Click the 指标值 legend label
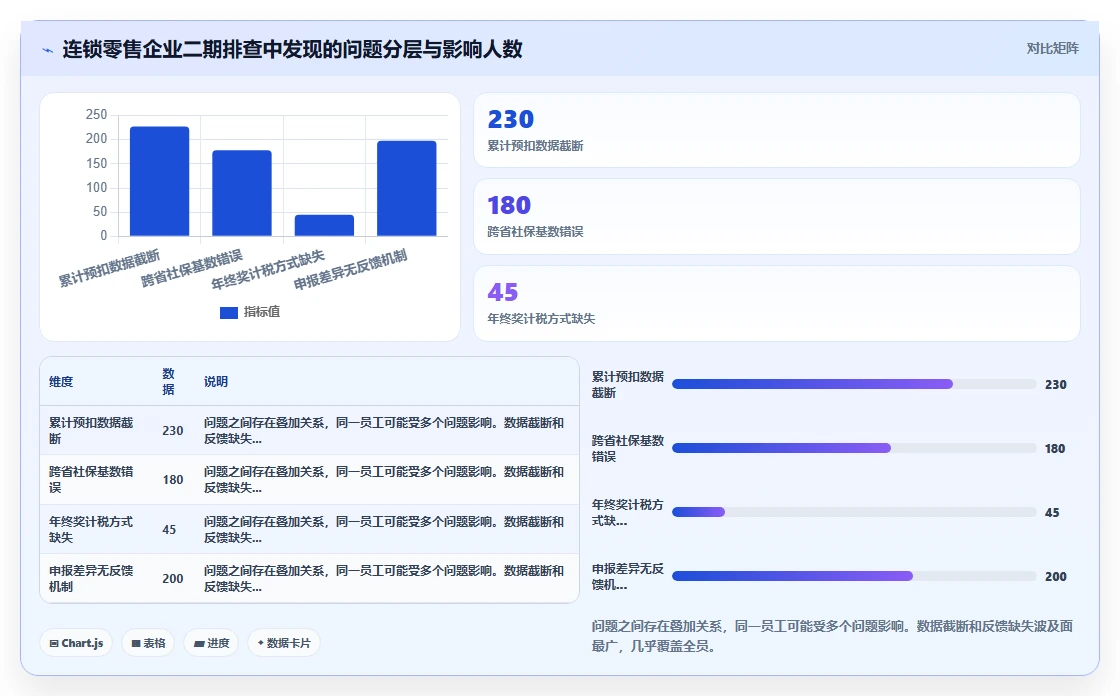 pos(262,312)
